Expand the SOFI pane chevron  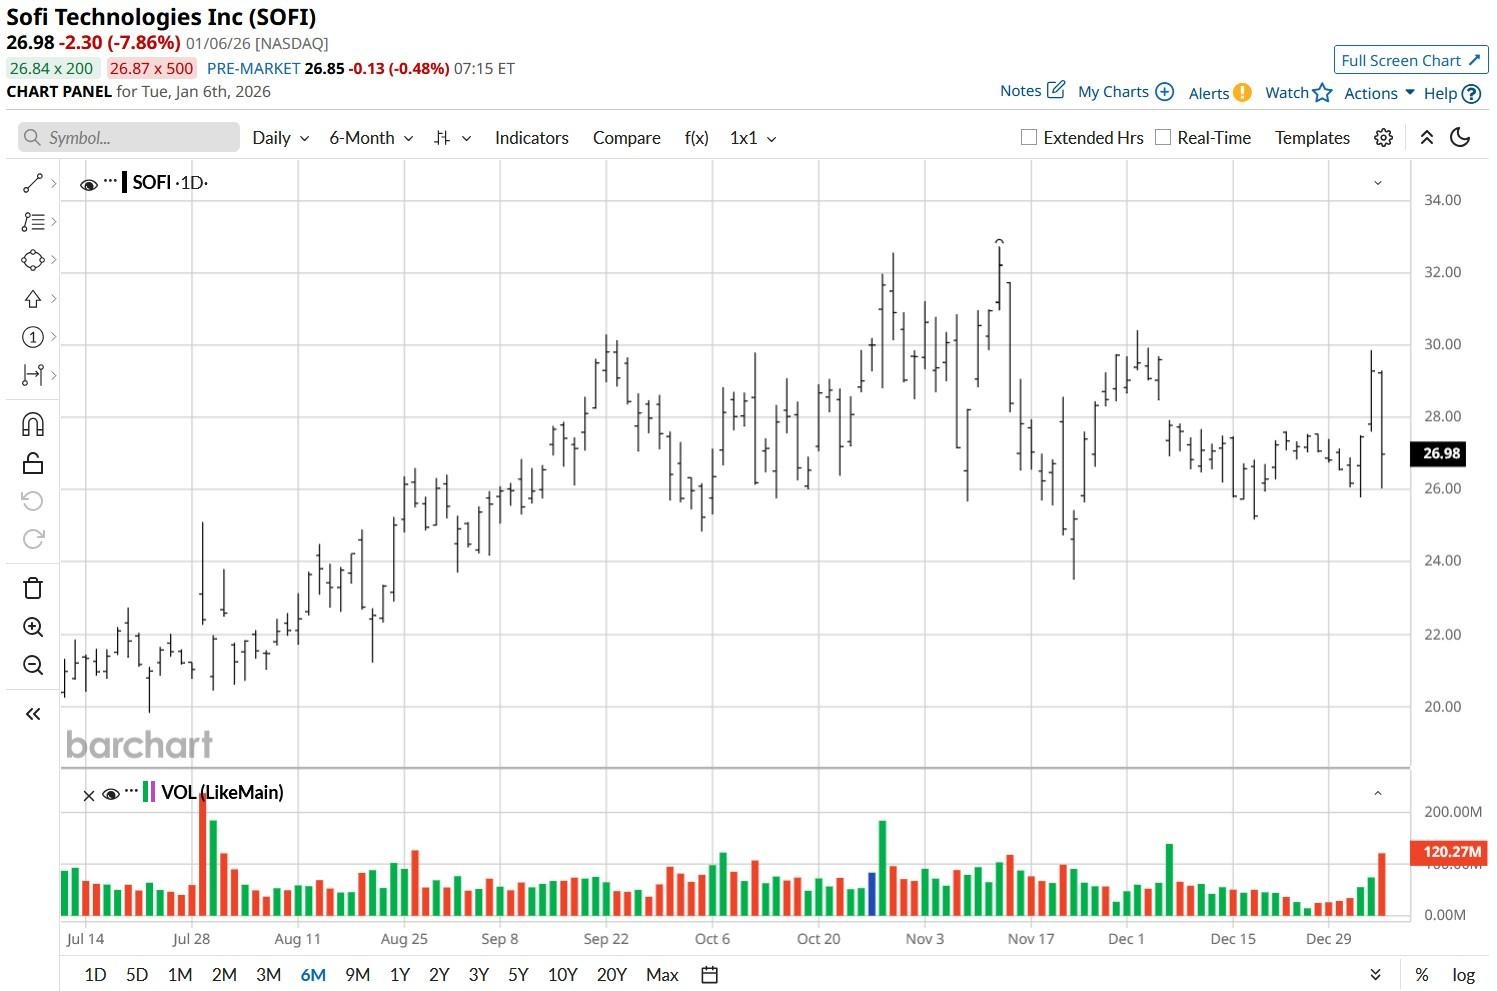click(x=1377, y=183)
